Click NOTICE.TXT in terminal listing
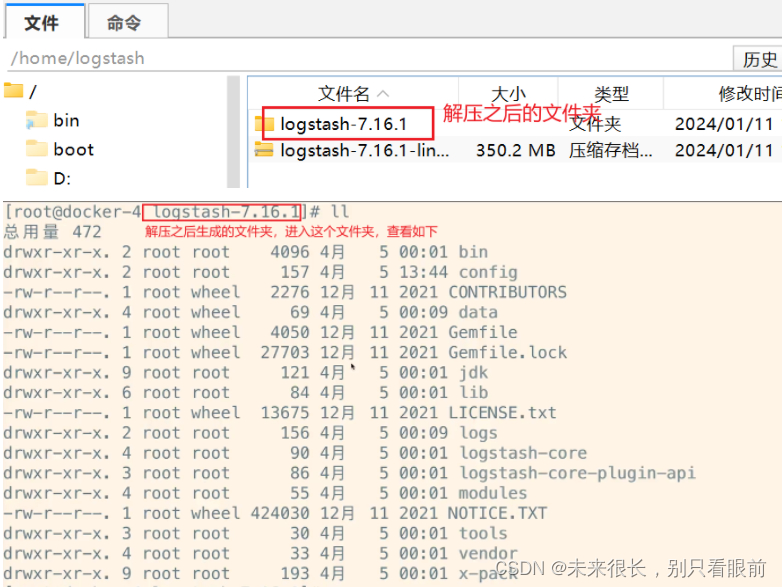Screen dimensions: 782x587 coord(497,513)
